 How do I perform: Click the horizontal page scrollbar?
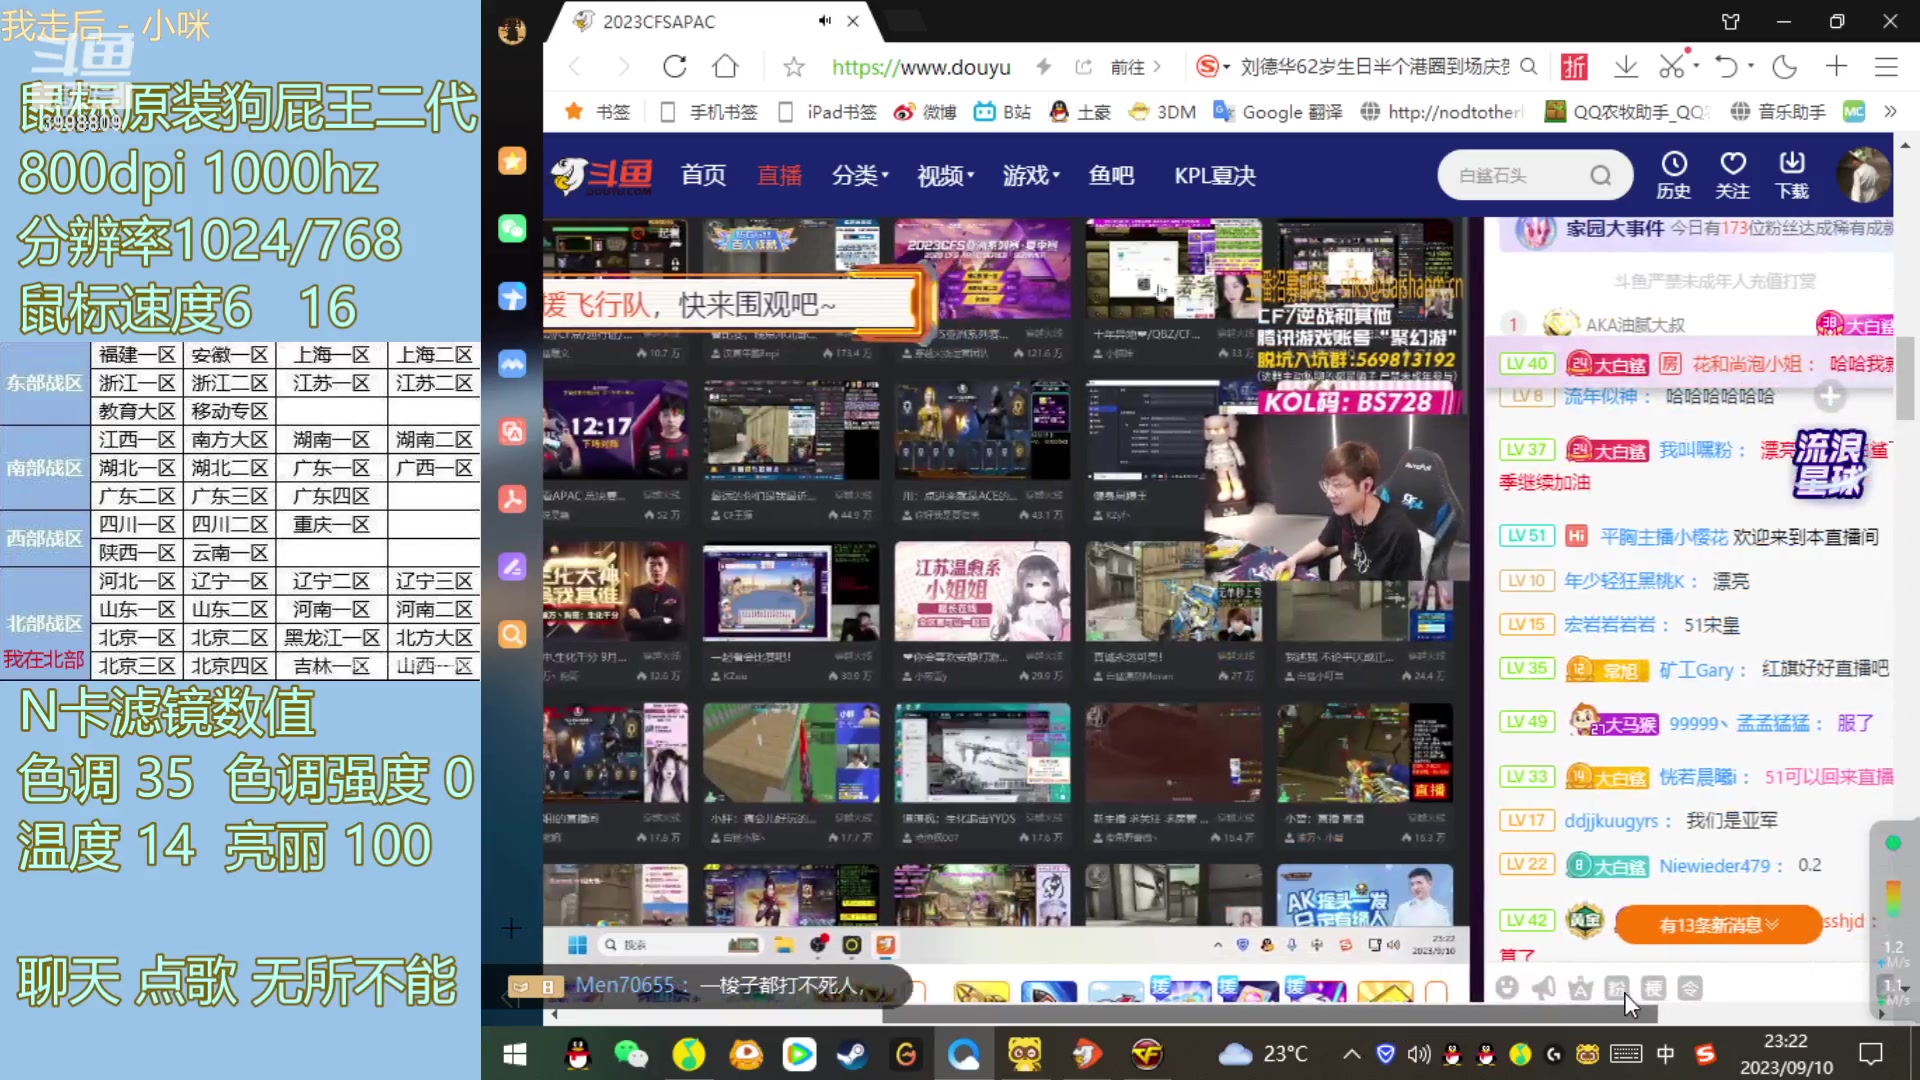[1269, 1014]
